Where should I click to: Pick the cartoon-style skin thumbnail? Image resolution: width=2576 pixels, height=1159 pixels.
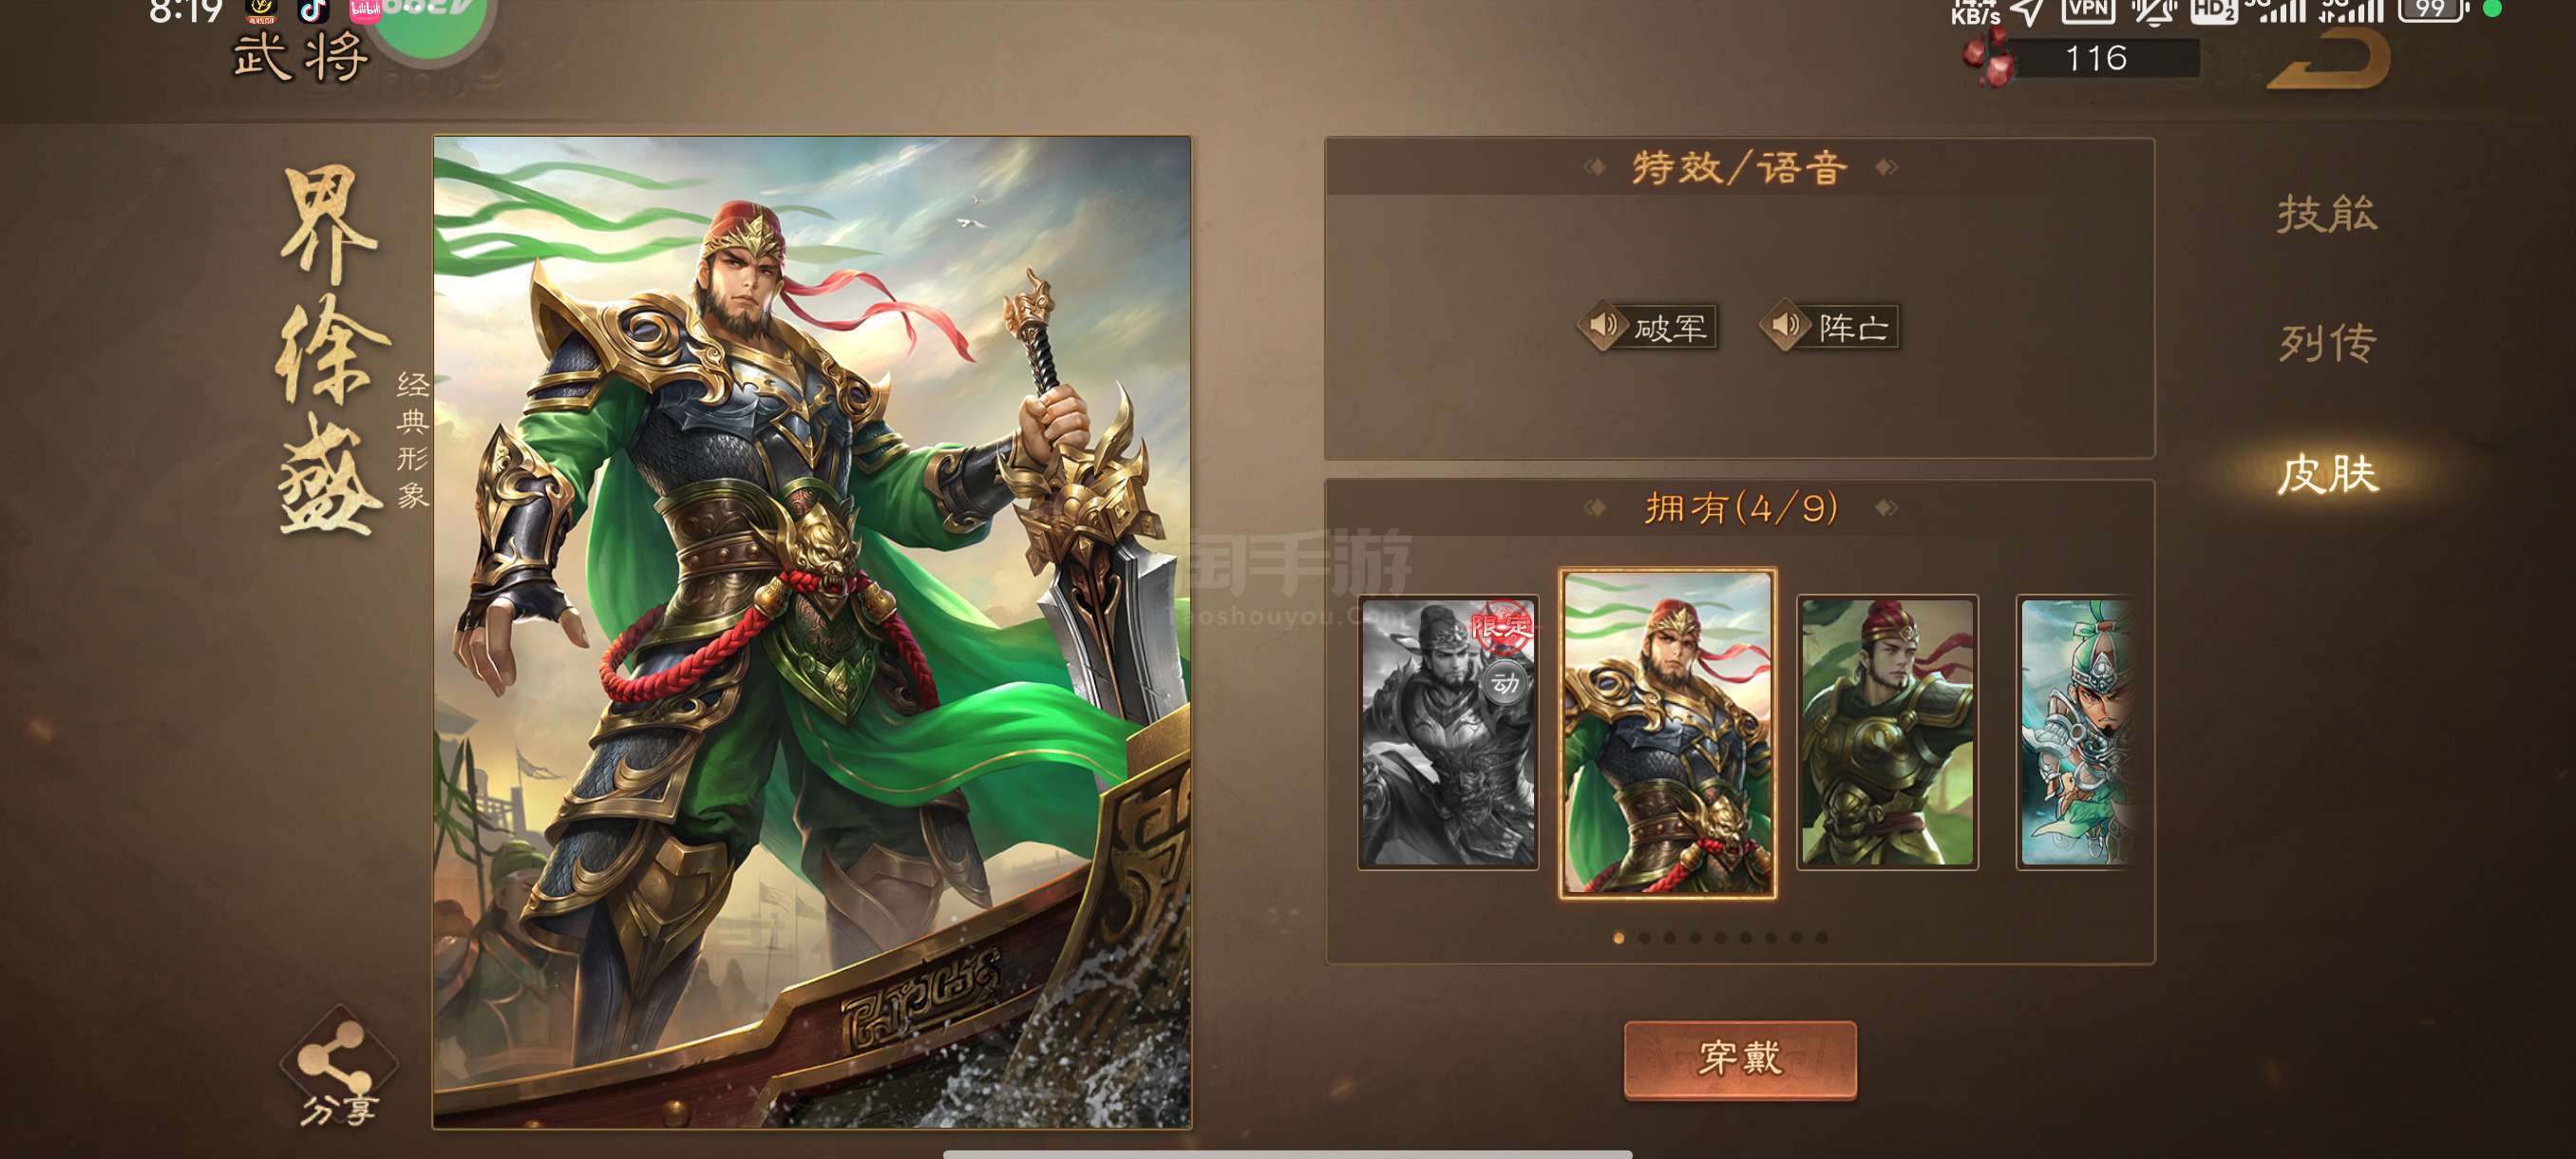(2077, 733)
